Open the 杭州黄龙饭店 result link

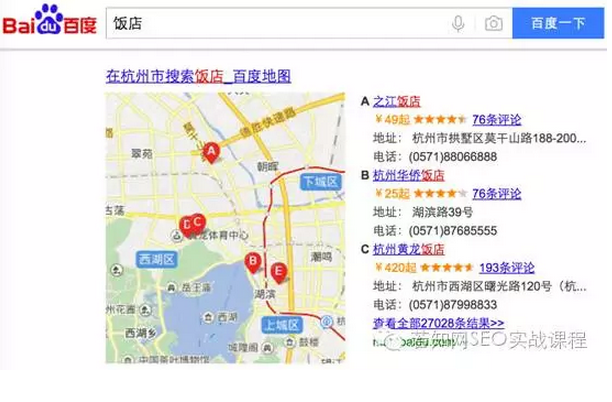pos(408,249)
